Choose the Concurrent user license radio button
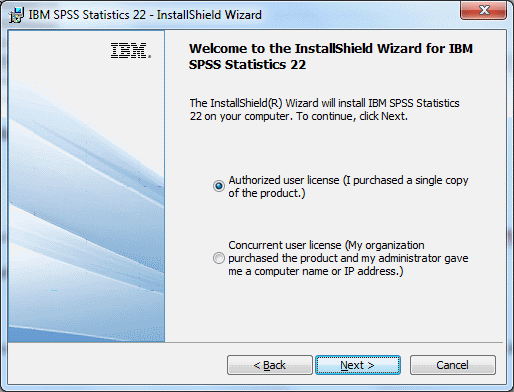This screenshot has height=392, width=514. 219,258
